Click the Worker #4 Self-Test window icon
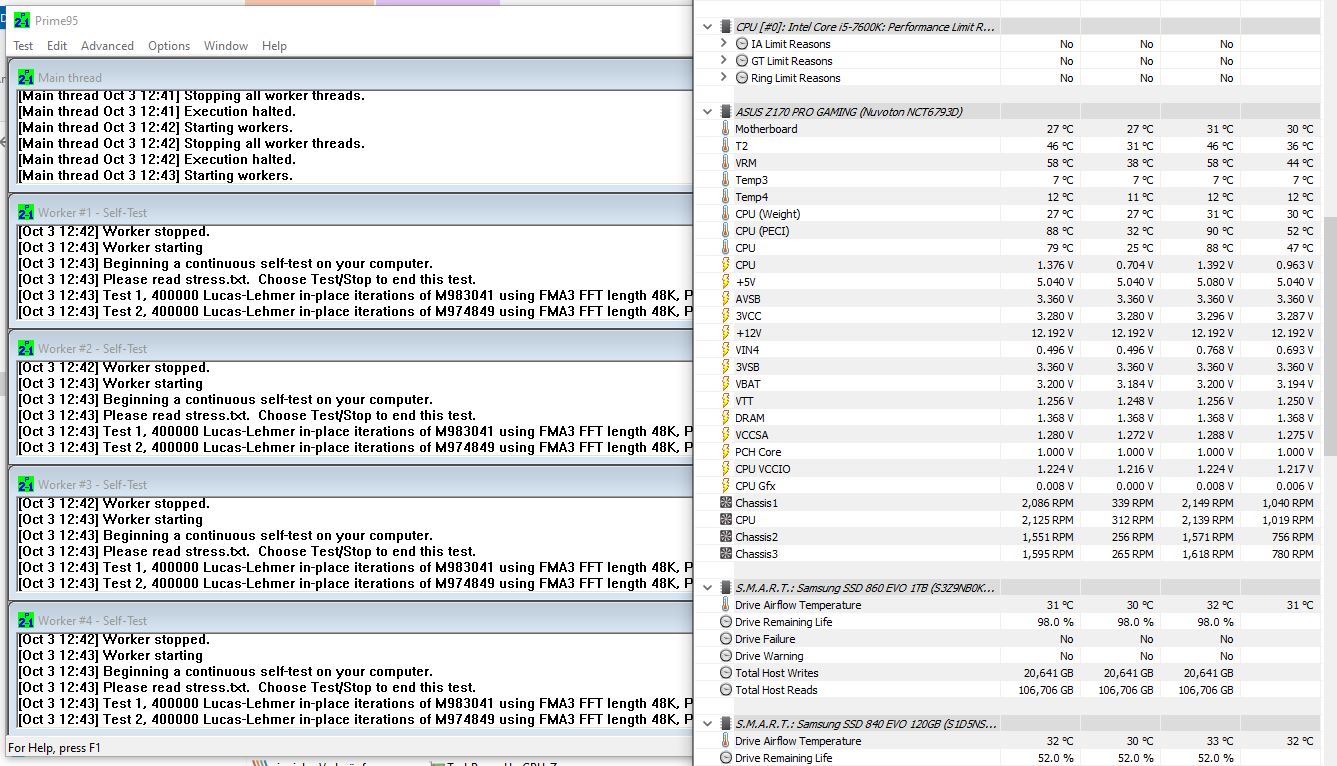Image resolution: width=1337 pixels, height=766 pixels. 26,621
